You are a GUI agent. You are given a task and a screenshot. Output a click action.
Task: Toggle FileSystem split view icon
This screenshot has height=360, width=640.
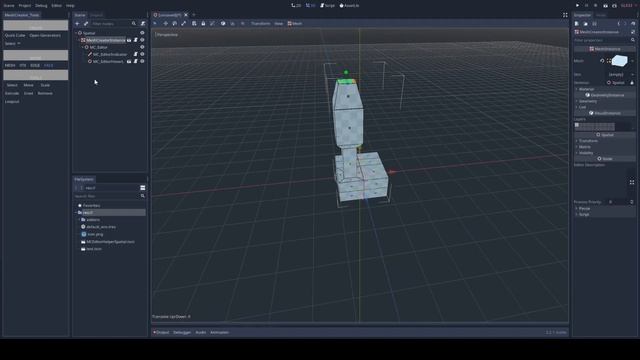[142, 188]
